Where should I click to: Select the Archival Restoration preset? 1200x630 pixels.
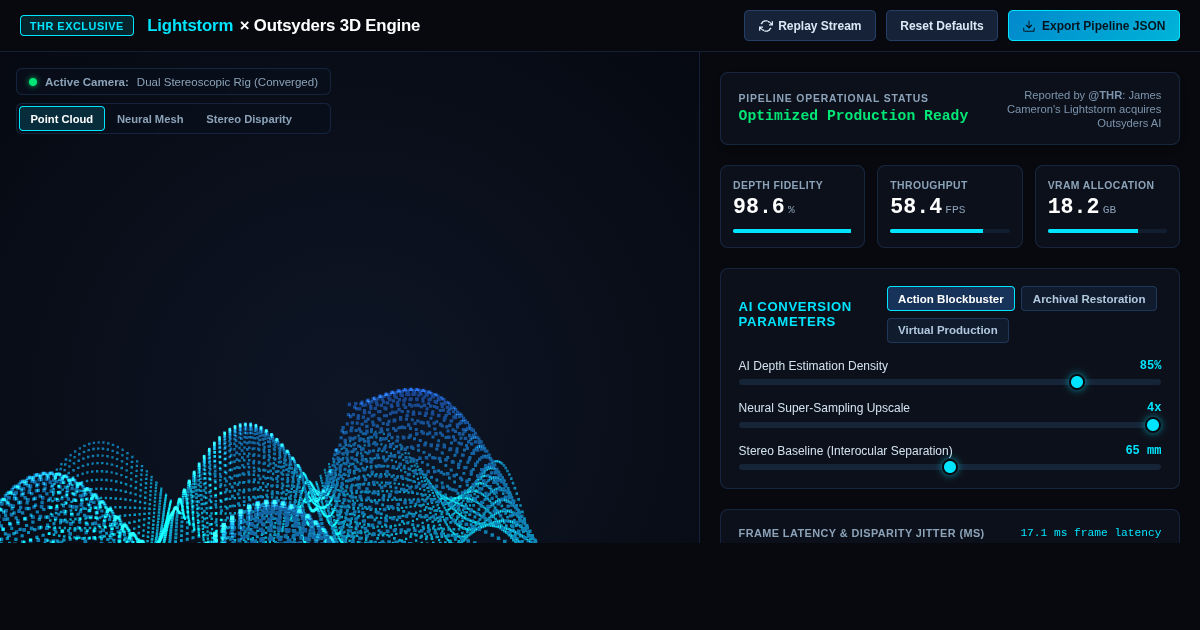click(1089, 299)
